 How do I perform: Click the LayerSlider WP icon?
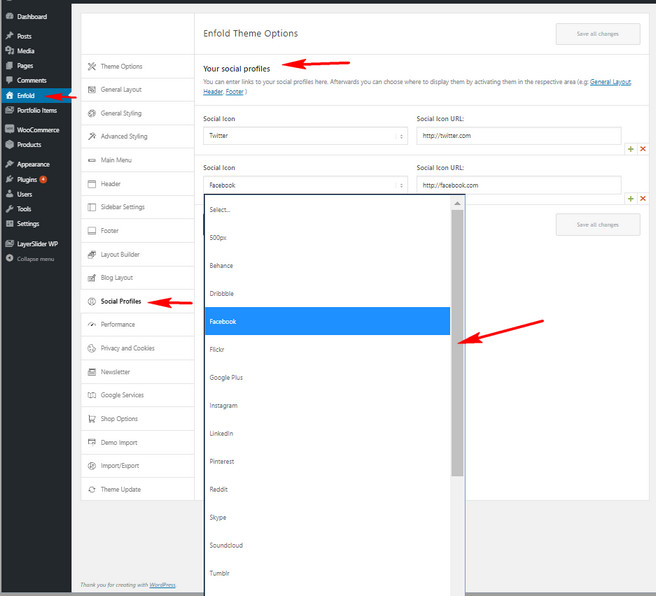10,244
